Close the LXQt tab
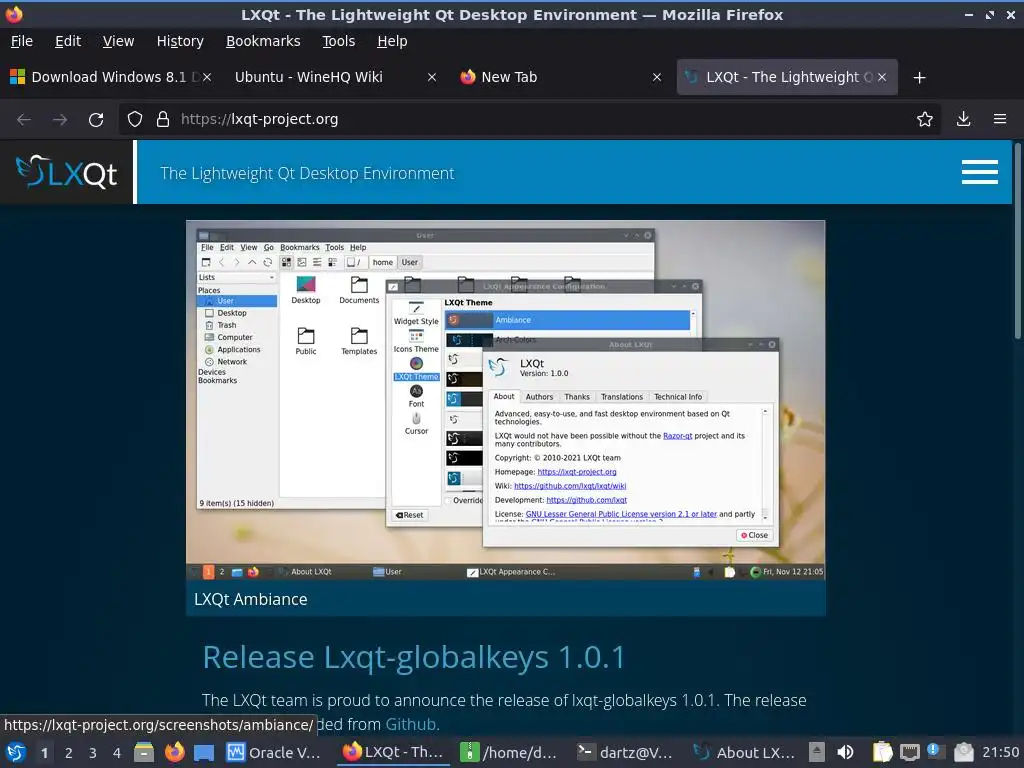This screenshot has height=768, width=1024. 882,77
